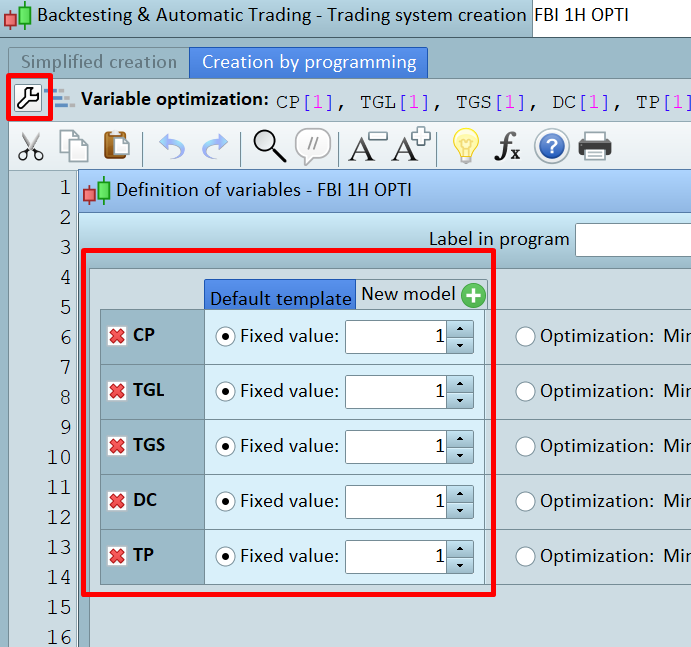Cut selected code with scissors icon
This screenshot has height=647, width=691.
30,147
